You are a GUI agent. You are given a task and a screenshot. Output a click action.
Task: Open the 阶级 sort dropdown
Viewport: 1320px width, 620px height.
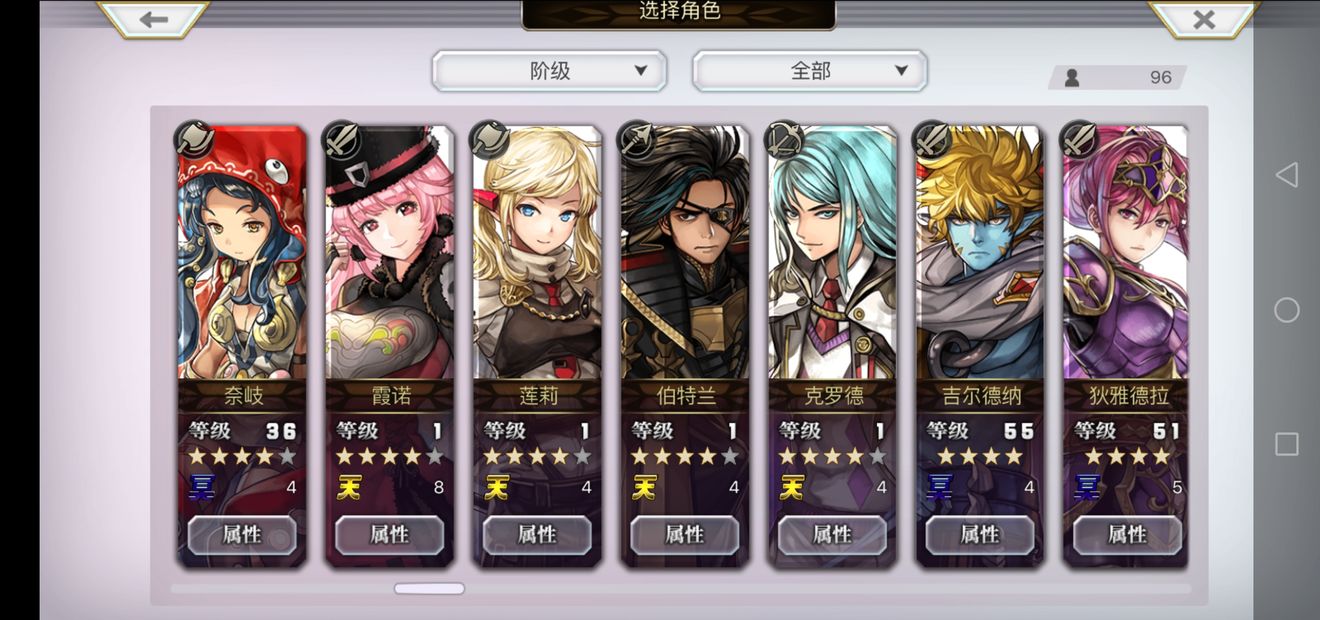coord(549,71)
